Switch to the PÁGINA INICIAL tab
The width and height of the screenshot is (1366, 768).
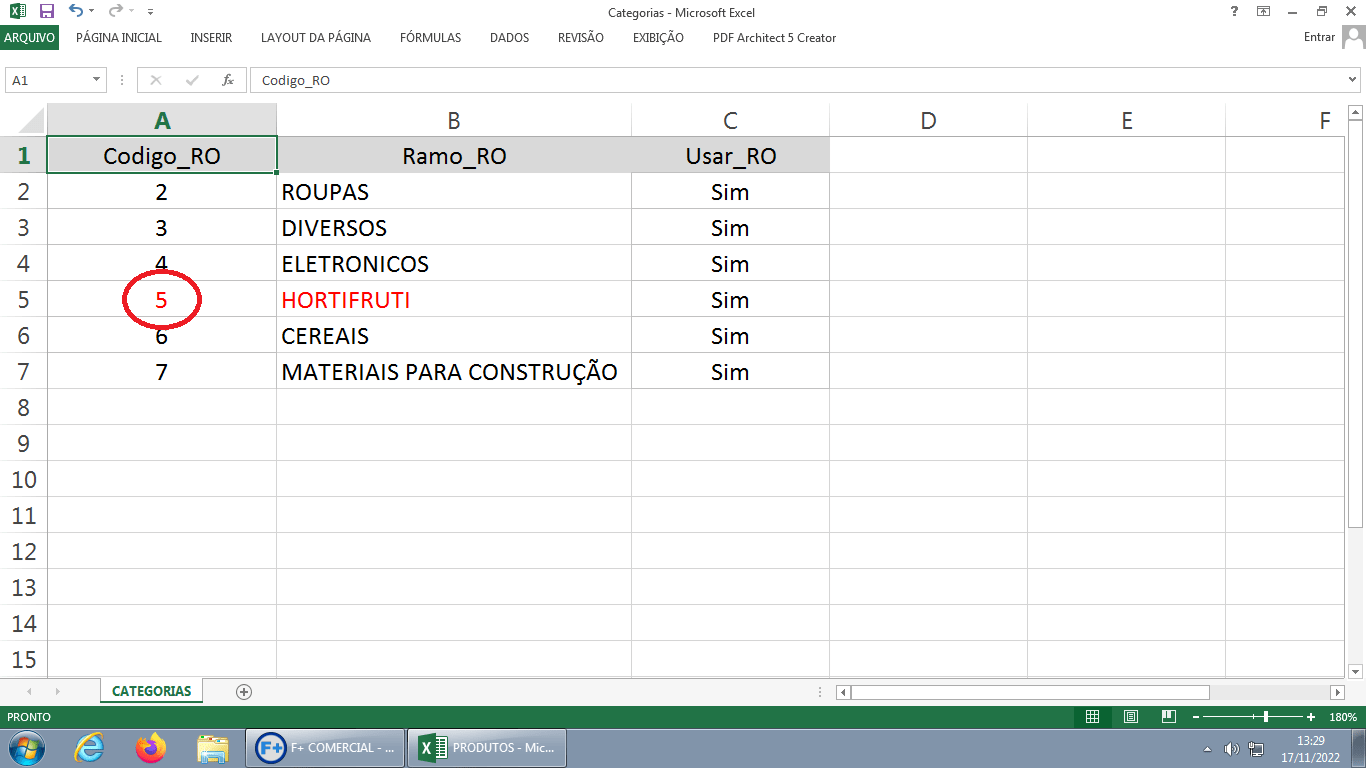click(x=119, y=37)
